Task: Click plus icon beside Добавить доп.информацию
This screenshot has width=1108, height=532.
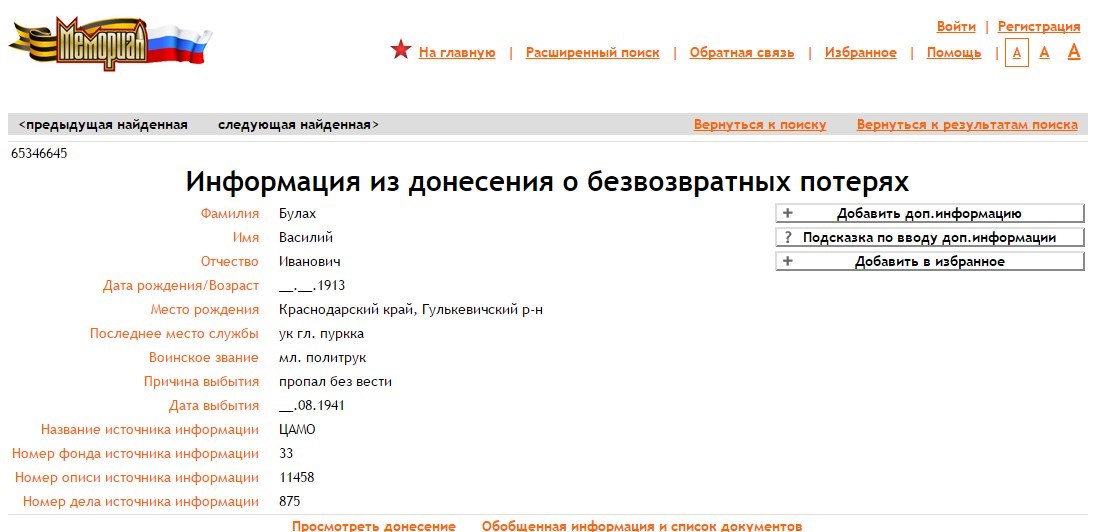Action: pyautogui.click(x=788, y=213)
